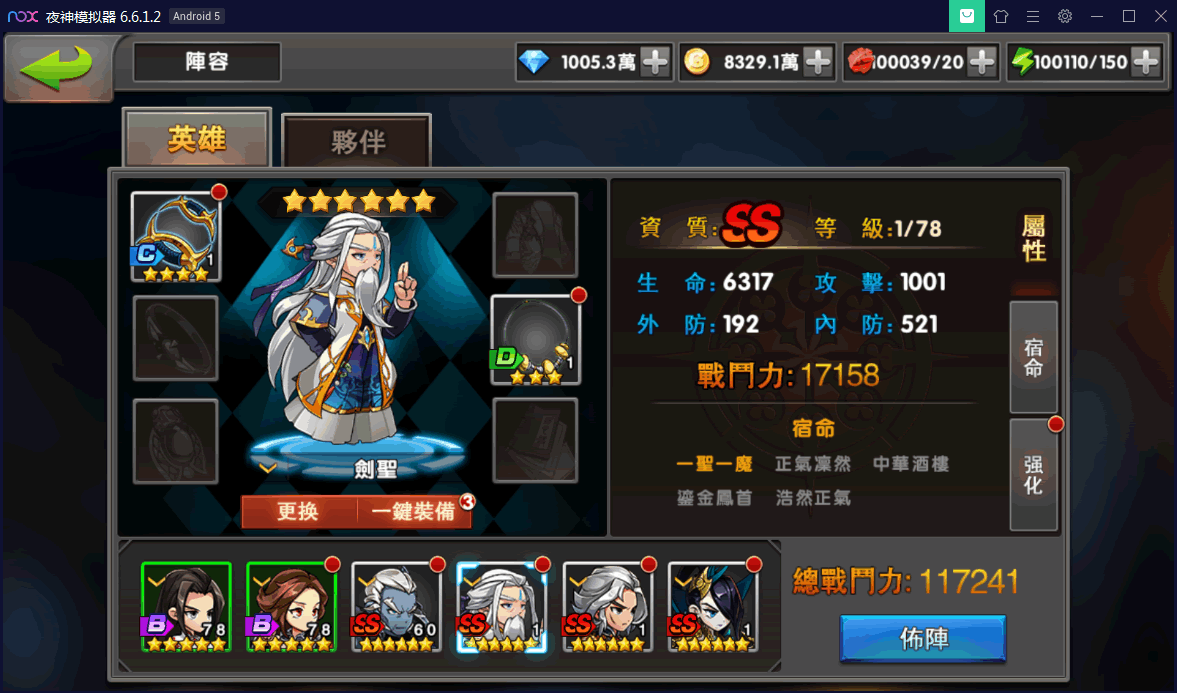
Task: Add energy via lightning plus icon
Action: coord(1145,62)
